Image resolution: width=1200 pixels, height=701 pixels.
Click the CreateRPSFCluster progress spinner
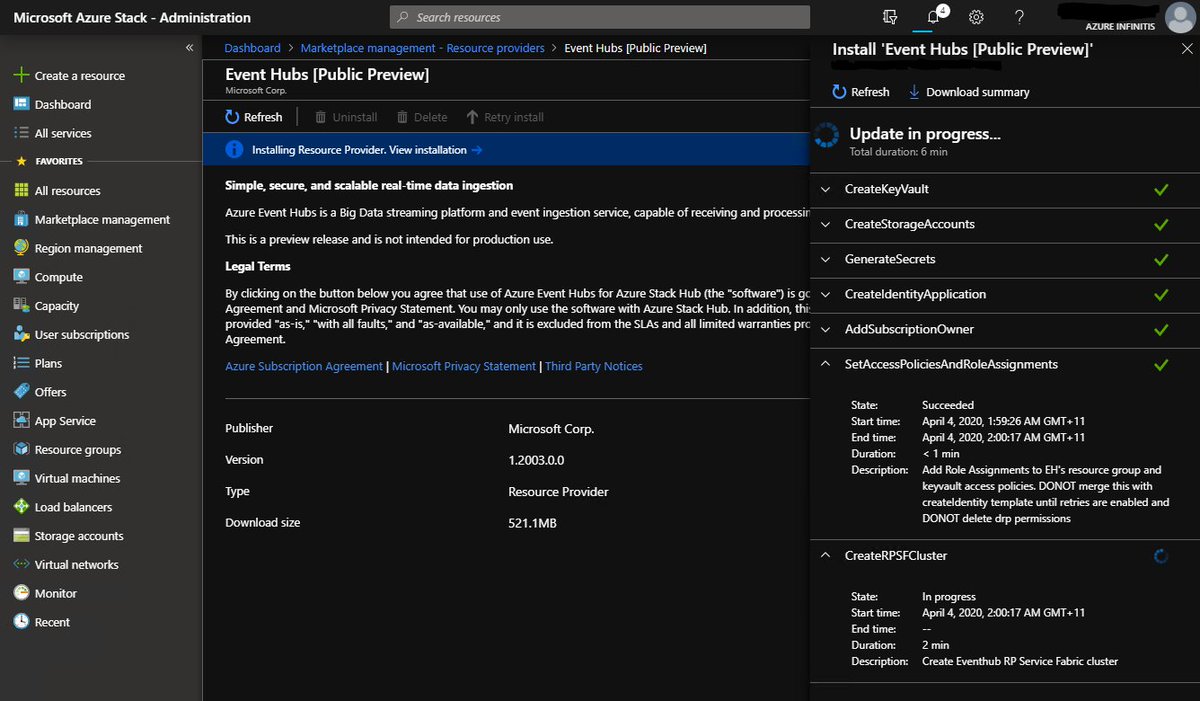[1161, 556]
